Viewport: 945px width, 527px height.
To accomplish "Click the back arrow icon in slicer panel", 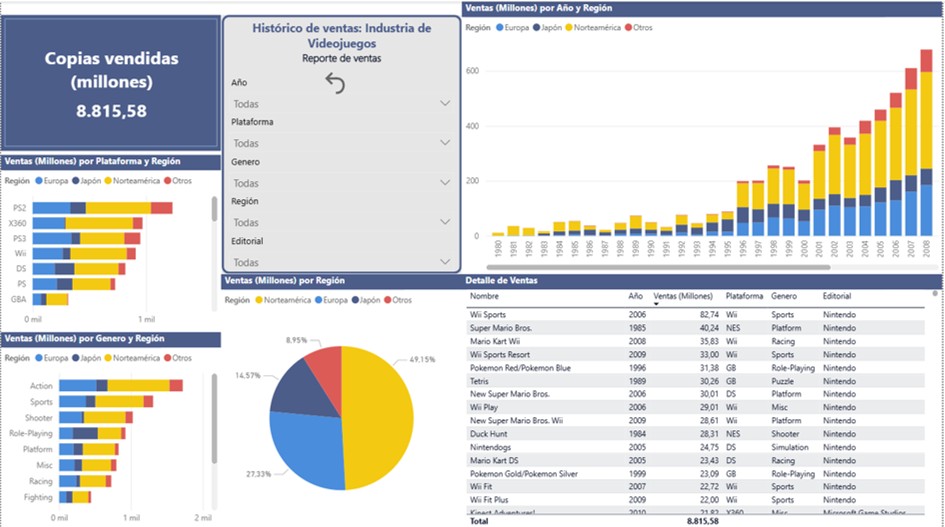I will (x=336, y=85).
